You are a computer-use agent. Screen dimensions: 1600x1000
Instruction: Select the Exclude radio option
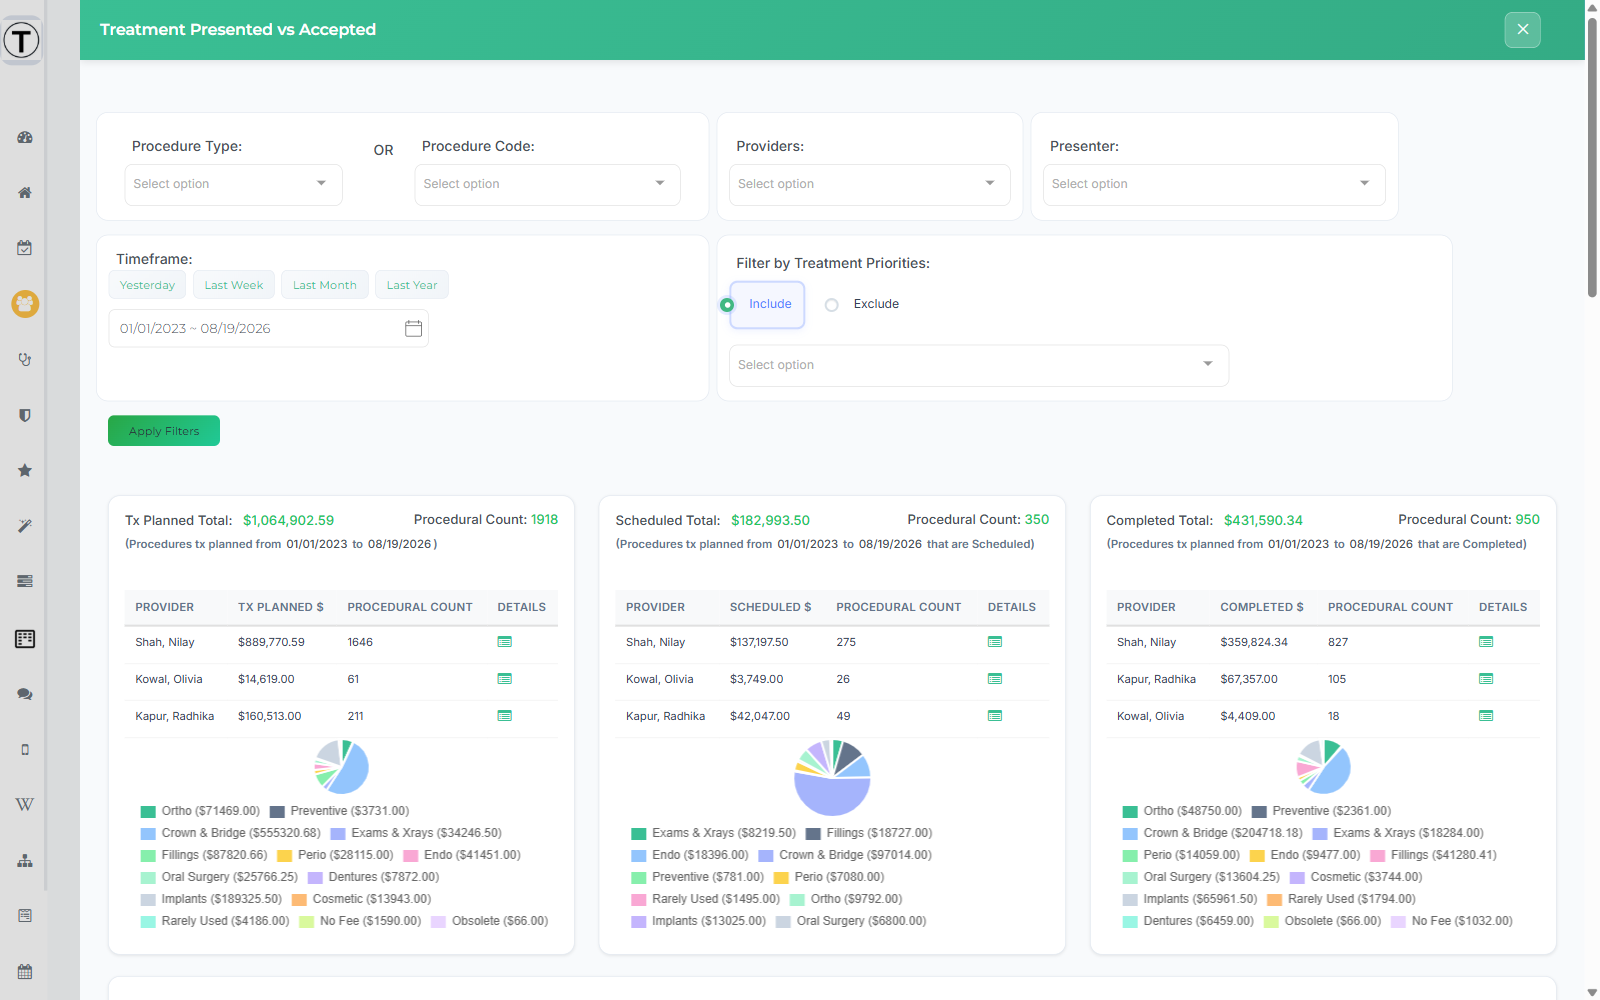832,305
